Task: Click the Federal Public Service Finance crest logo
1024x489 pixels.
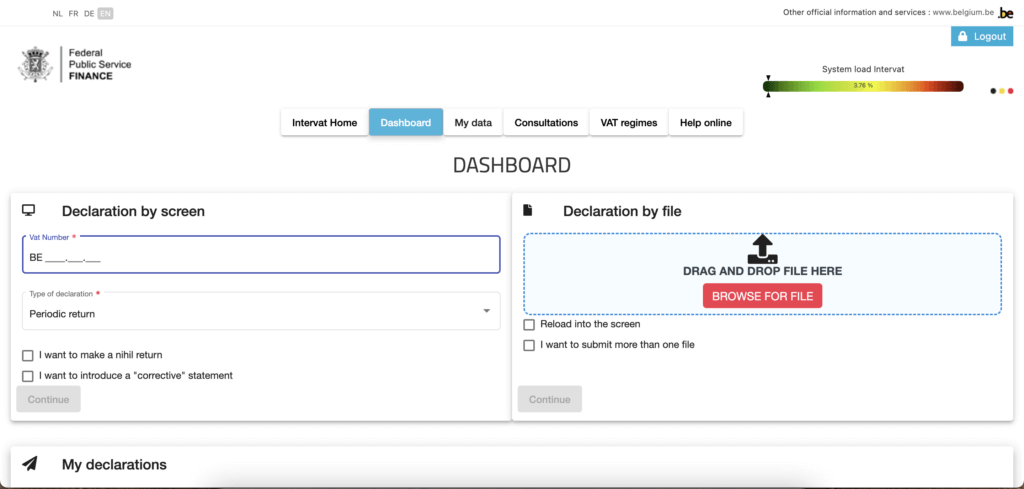Action: 37,65
